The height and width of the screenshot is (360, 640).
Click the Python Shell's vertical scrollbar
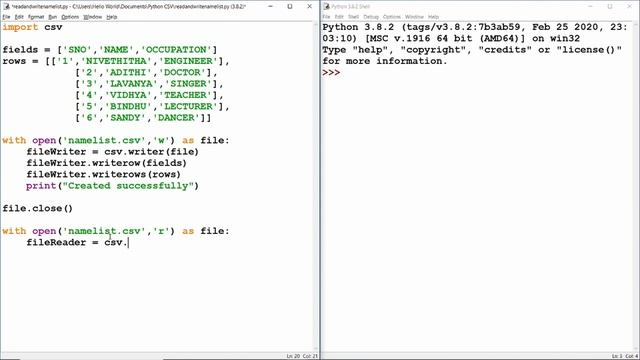pos(636,187)
